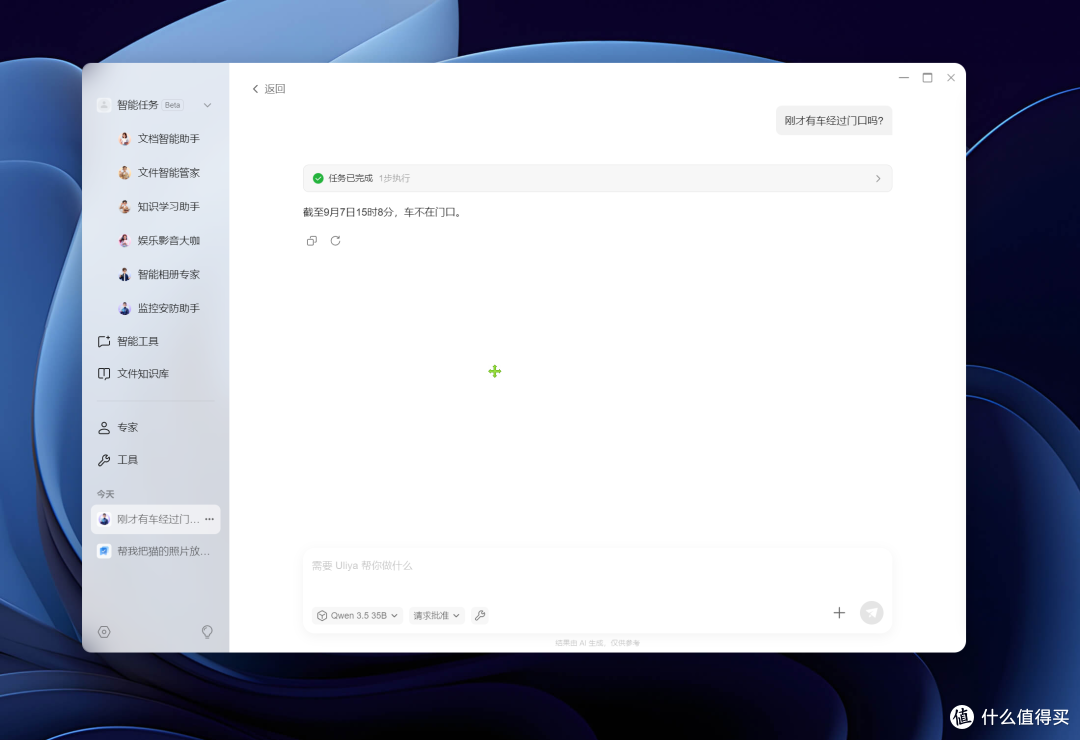Click the 专家 person icon
Screen dimensions: 1080x740
(104, 428)
